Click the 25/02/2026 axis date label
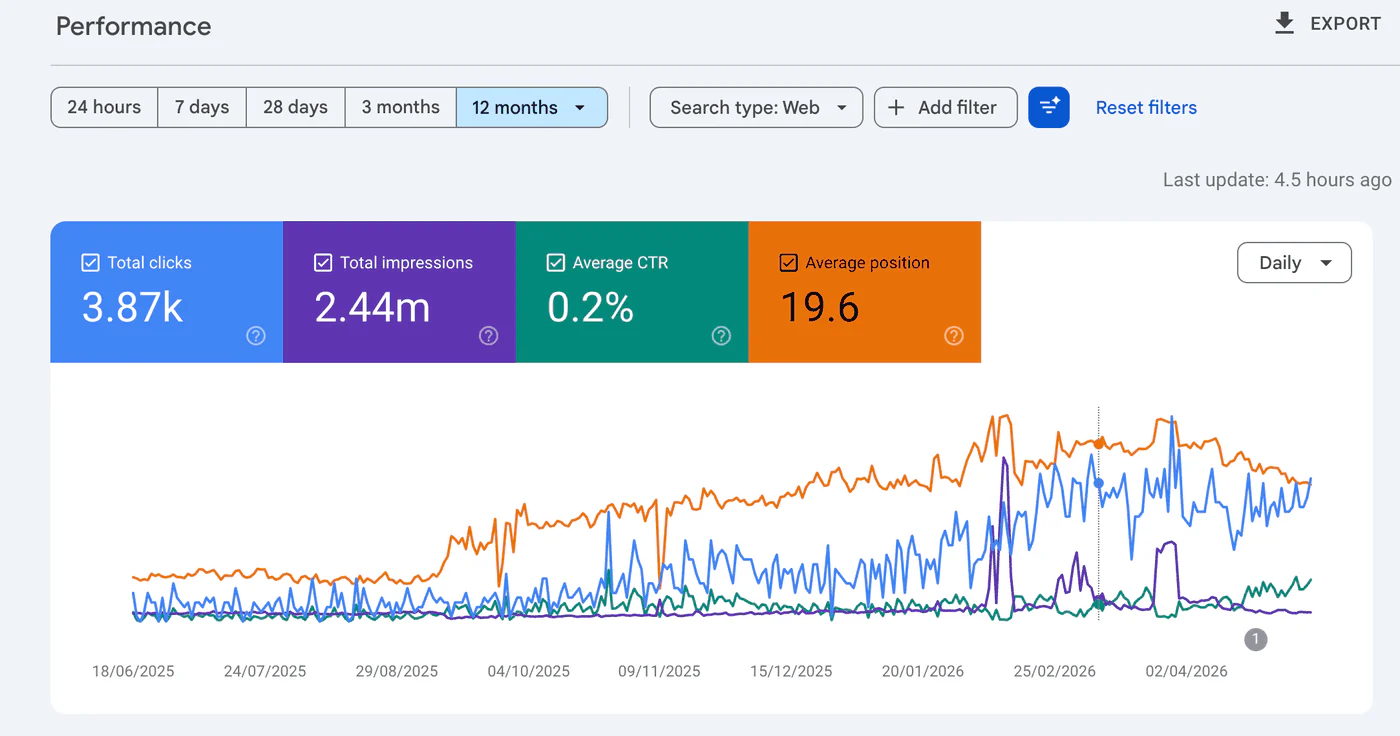The height and width of the screenshot is (736, 1400). (x=1055, y=671)
